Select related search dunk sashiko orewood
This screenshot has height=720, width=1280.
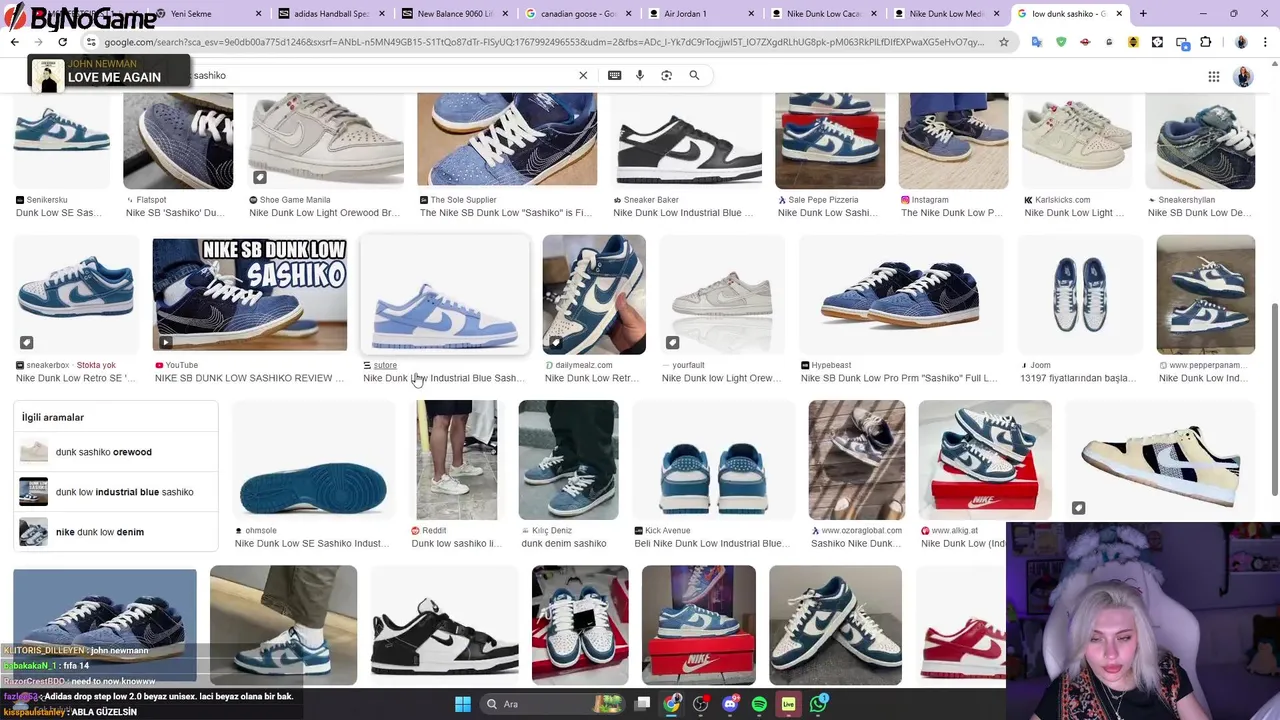117,452
